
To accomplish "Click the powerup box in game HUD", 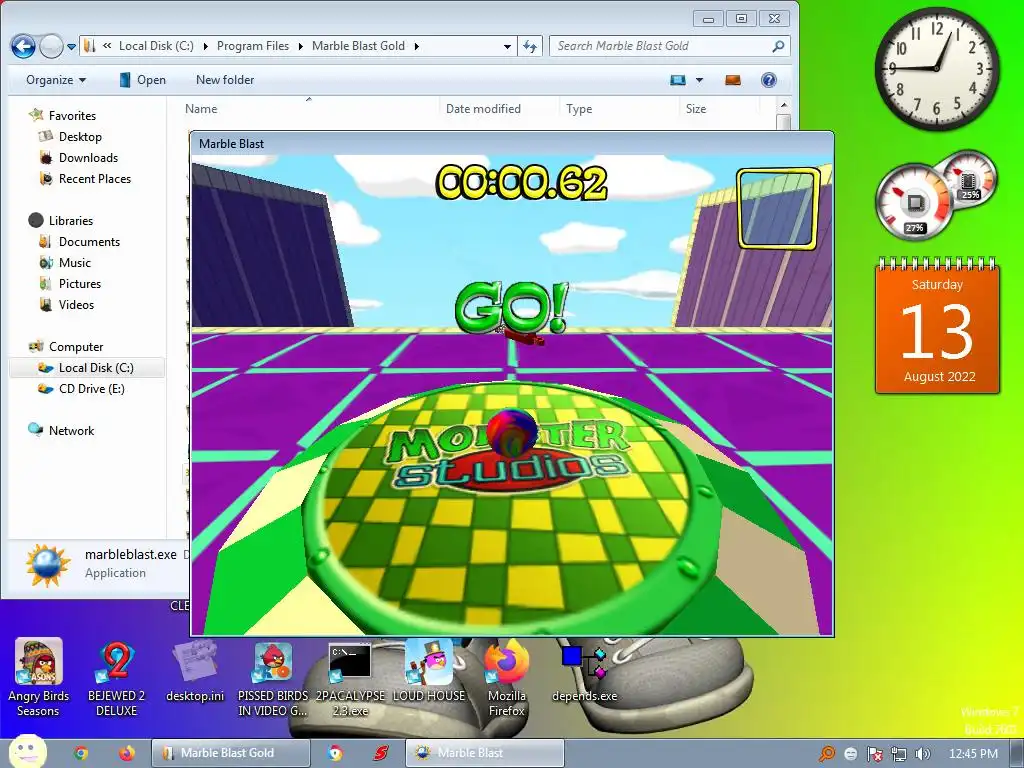I will pyautogui.click(x=778, y=208).
